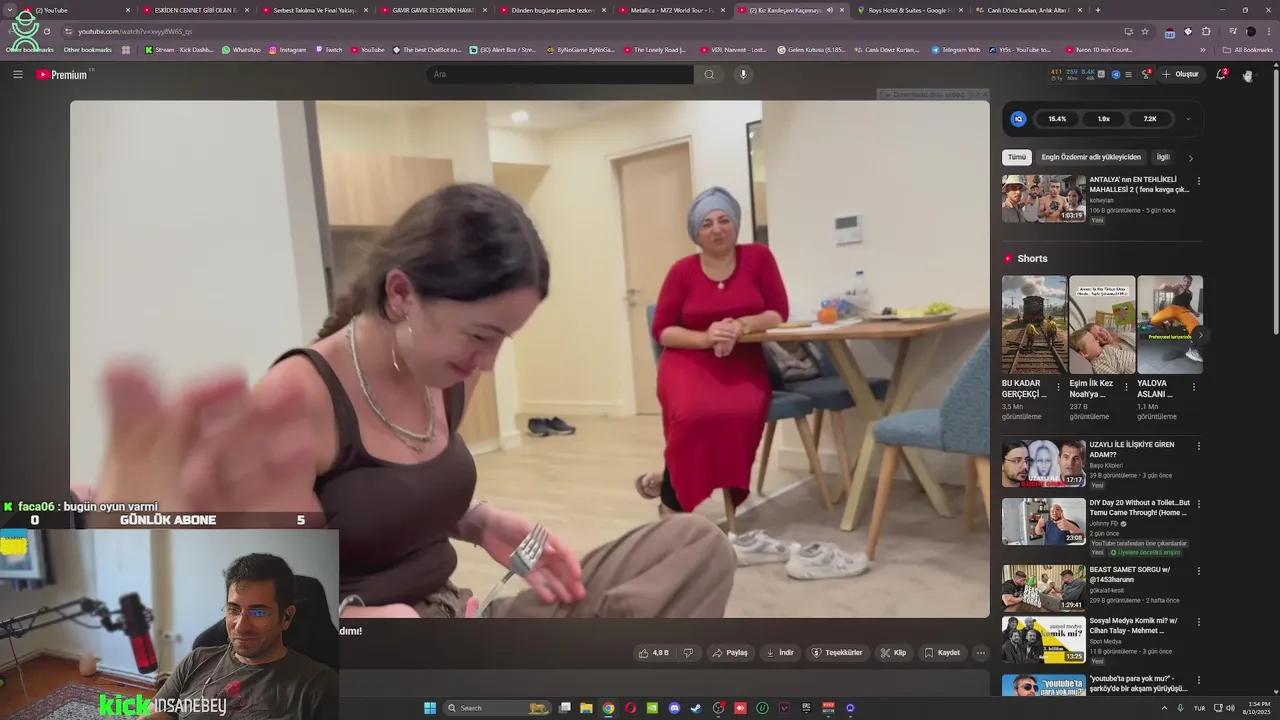Viewport: 1280px width, 720px height.
Task: Click the YouTube Ara search field
Action: (x=560, y=74)
